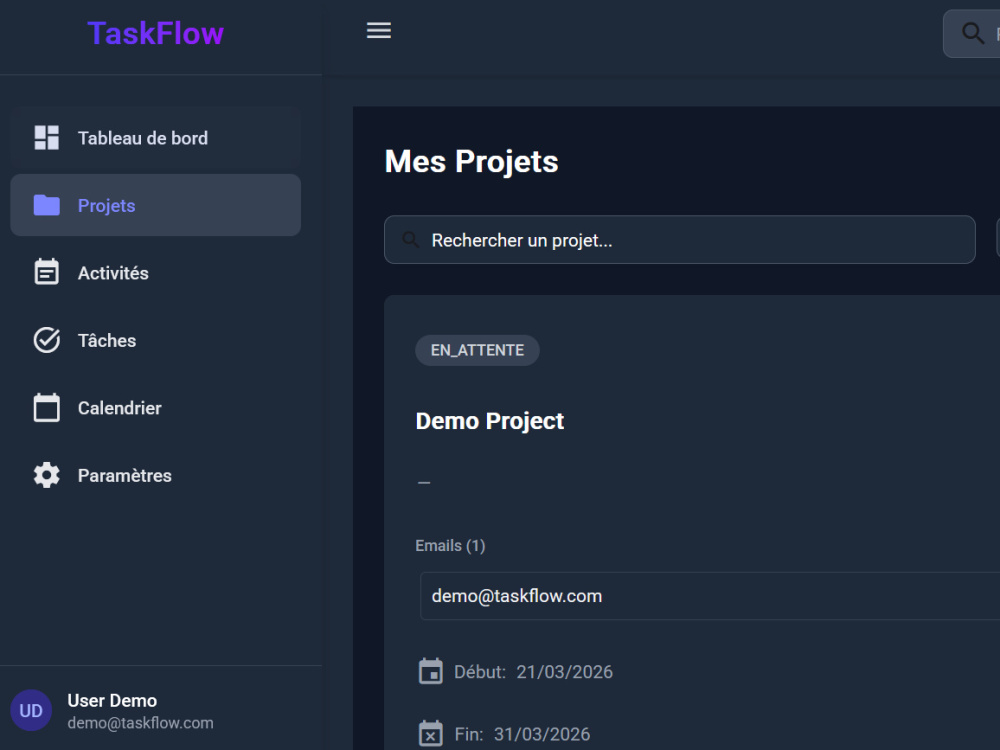Image resolution: width=1000 pixels, height=750 pixels.
Task: Select Projets in the sidebar
Action: click(156, 205)
